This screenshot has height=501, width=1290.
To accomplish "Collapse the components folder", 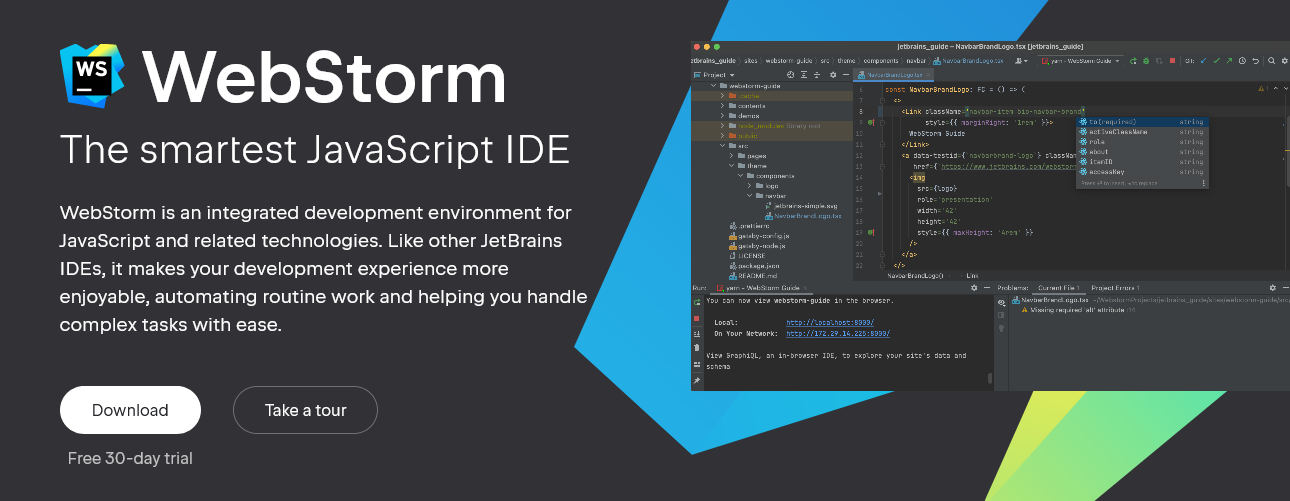I will click(x=740, y=176).
